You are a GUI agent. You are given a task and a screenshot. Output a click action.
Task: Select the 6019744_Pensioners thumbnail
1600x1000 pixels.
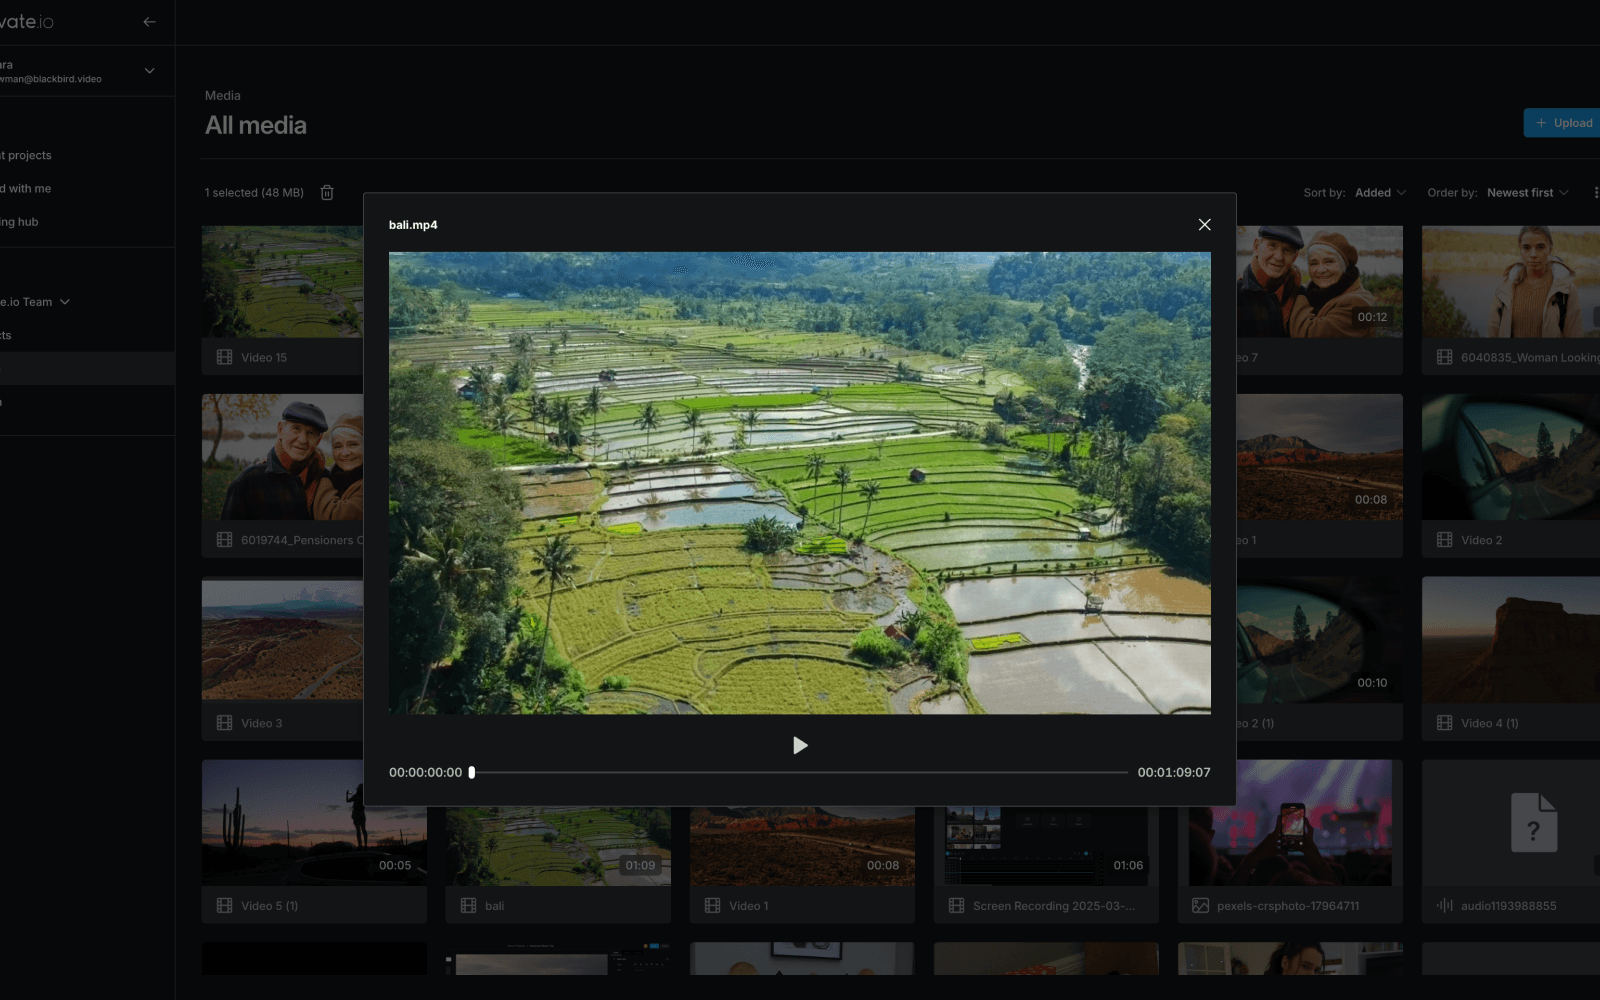282,457
